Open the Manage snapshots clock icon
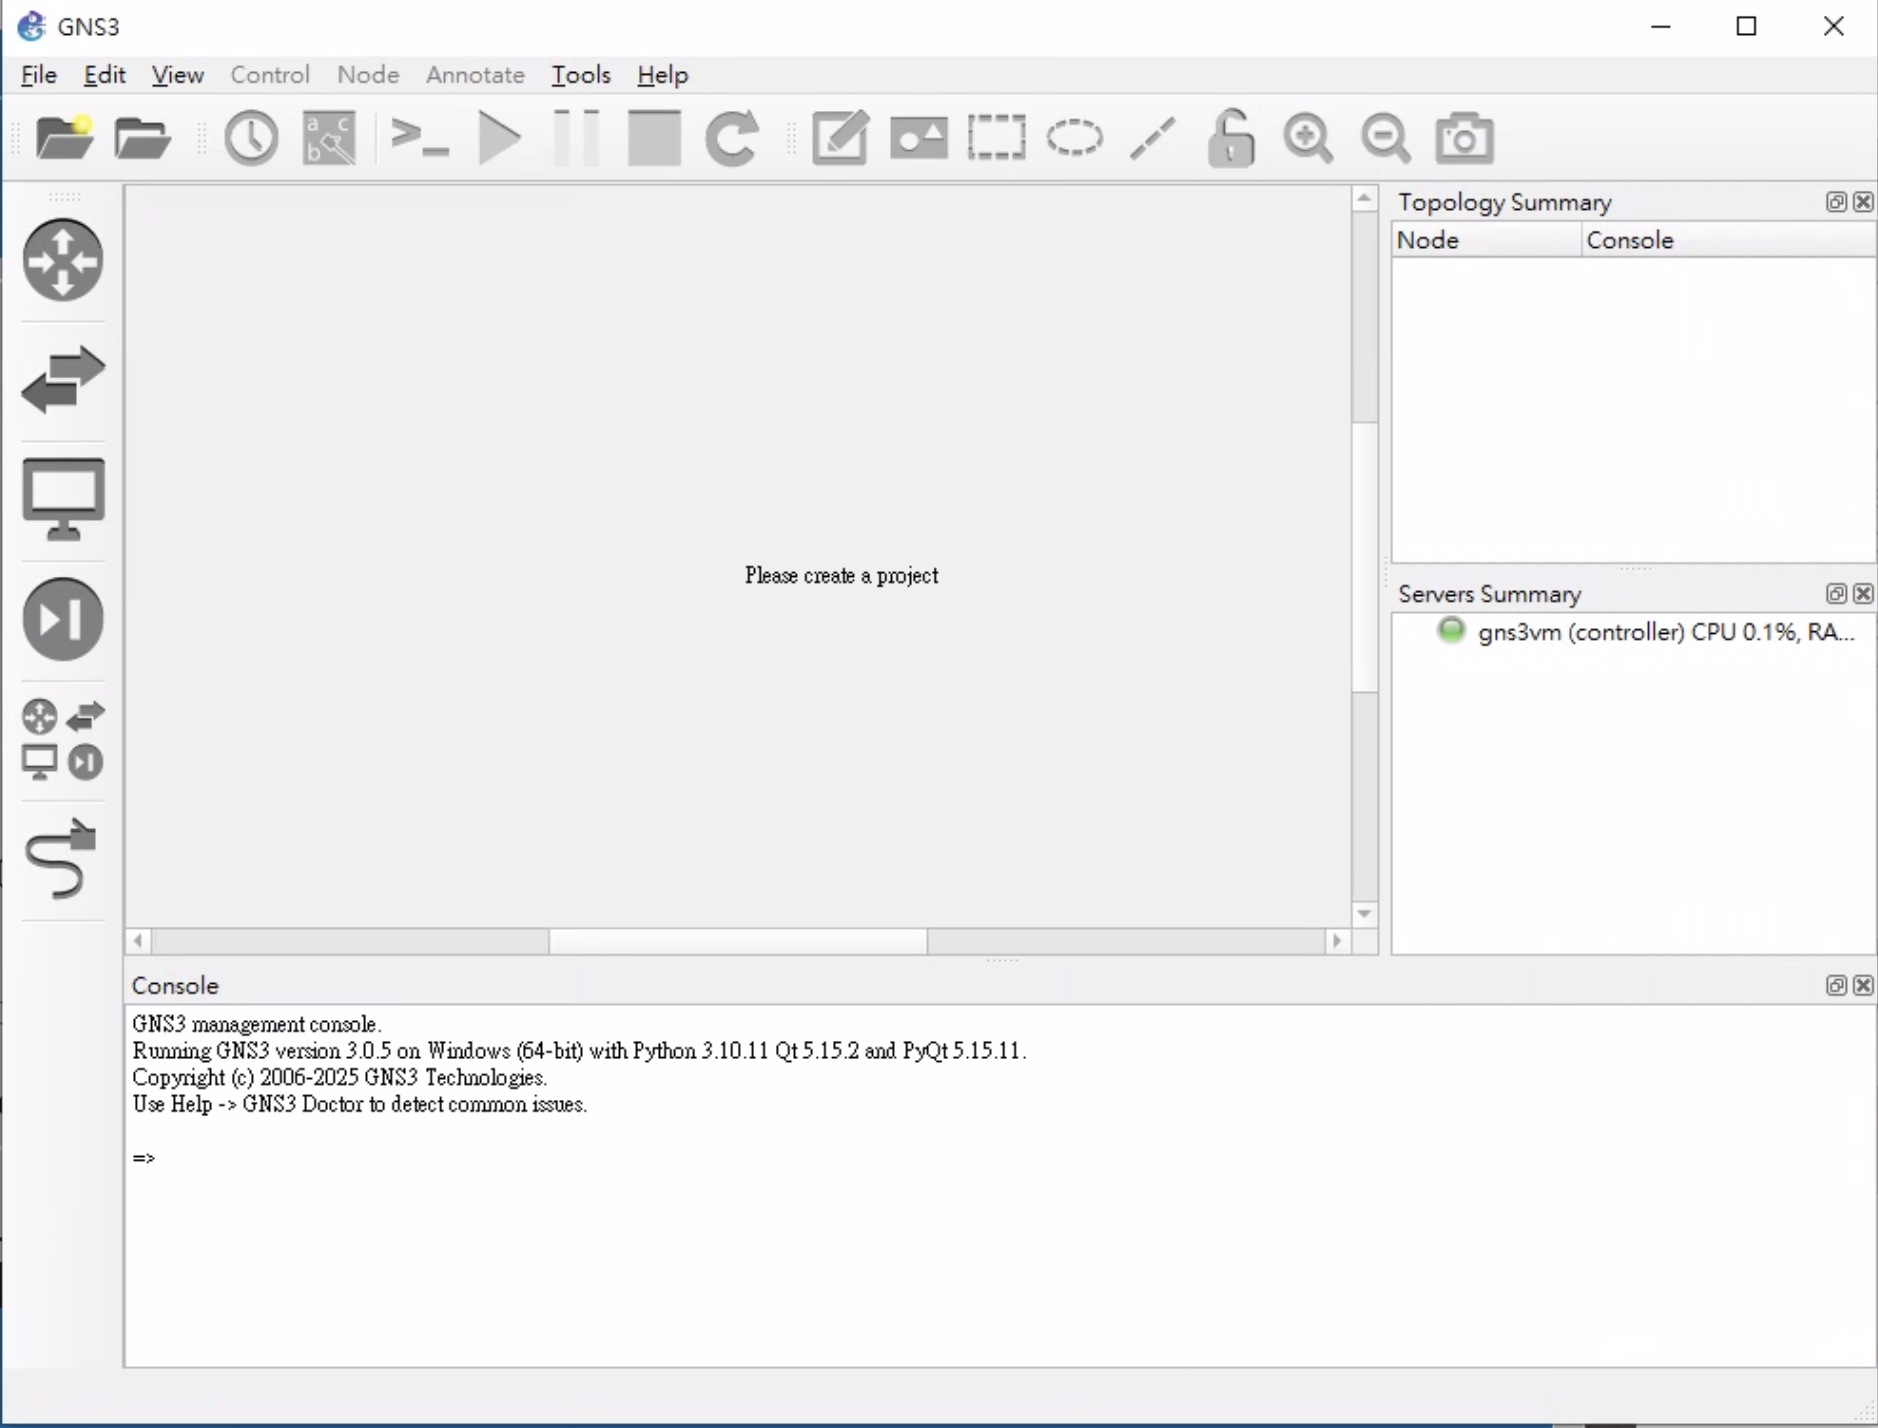Screen dimensions: 1878x1428 tap(250, 137)
